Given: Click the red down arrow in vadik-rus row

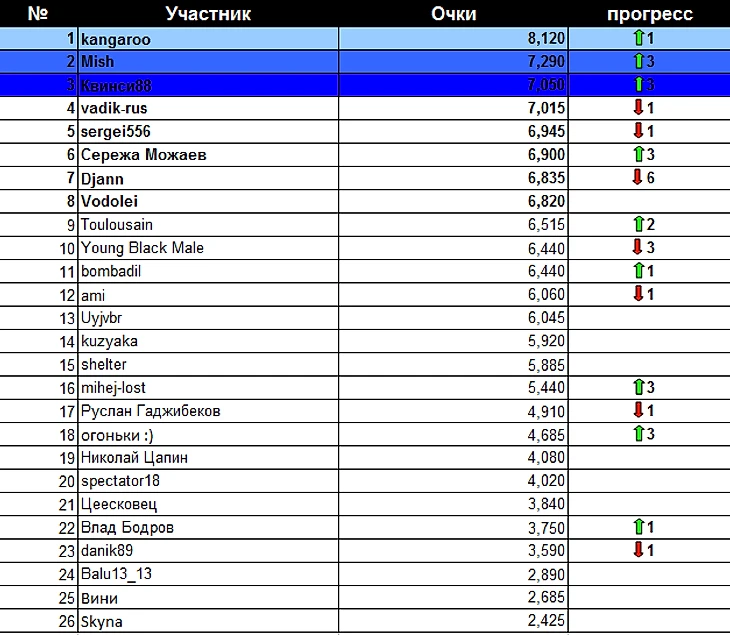Looking at the screenshot, I should click(636, 108).
